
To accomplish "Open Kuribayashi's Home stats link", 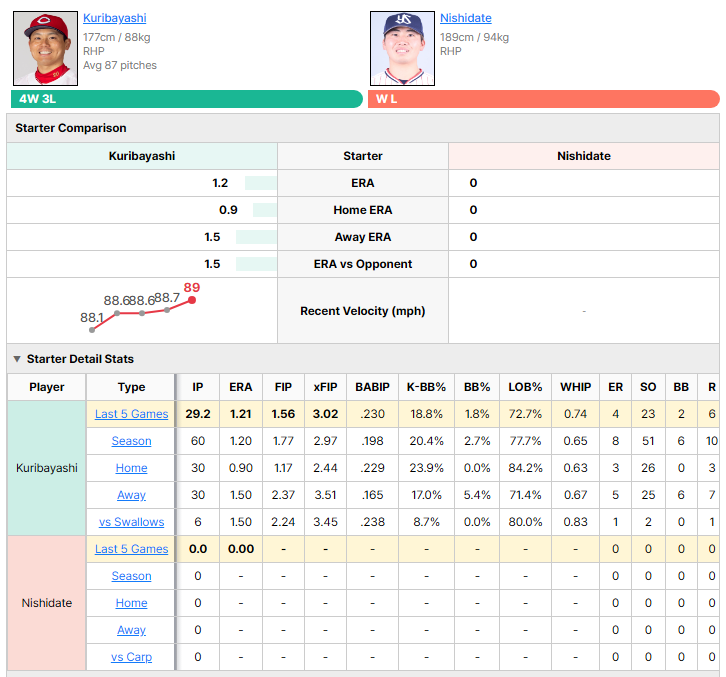I will pyautogui.click(x=131, y=468).
